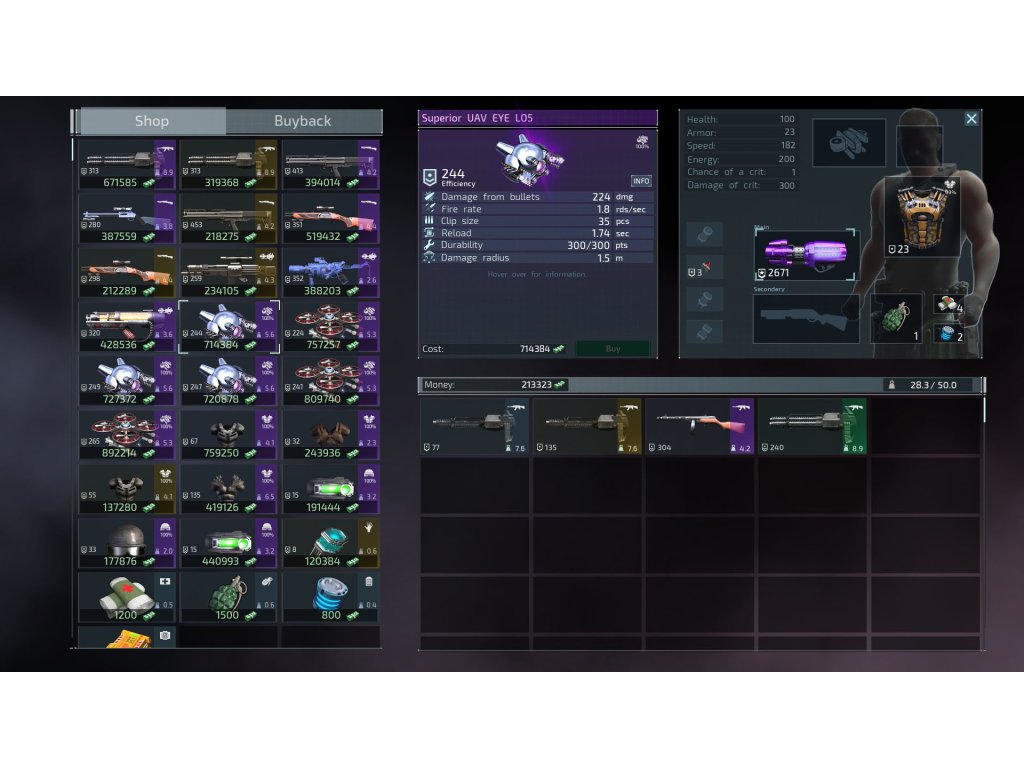Click the equipped medkit quick slot
1024x768 pixels.
tap(950, 304)
